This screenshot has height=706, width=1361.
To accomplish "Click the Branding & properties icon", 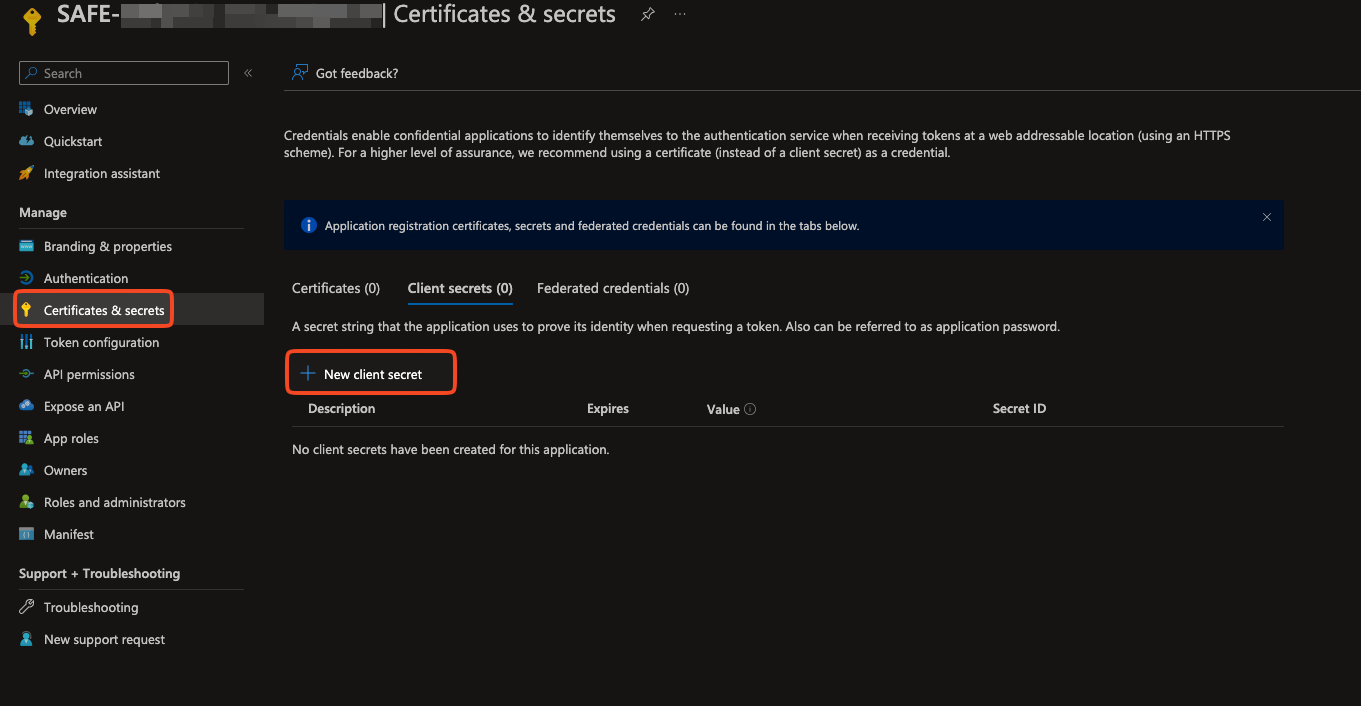I will 27,246.
